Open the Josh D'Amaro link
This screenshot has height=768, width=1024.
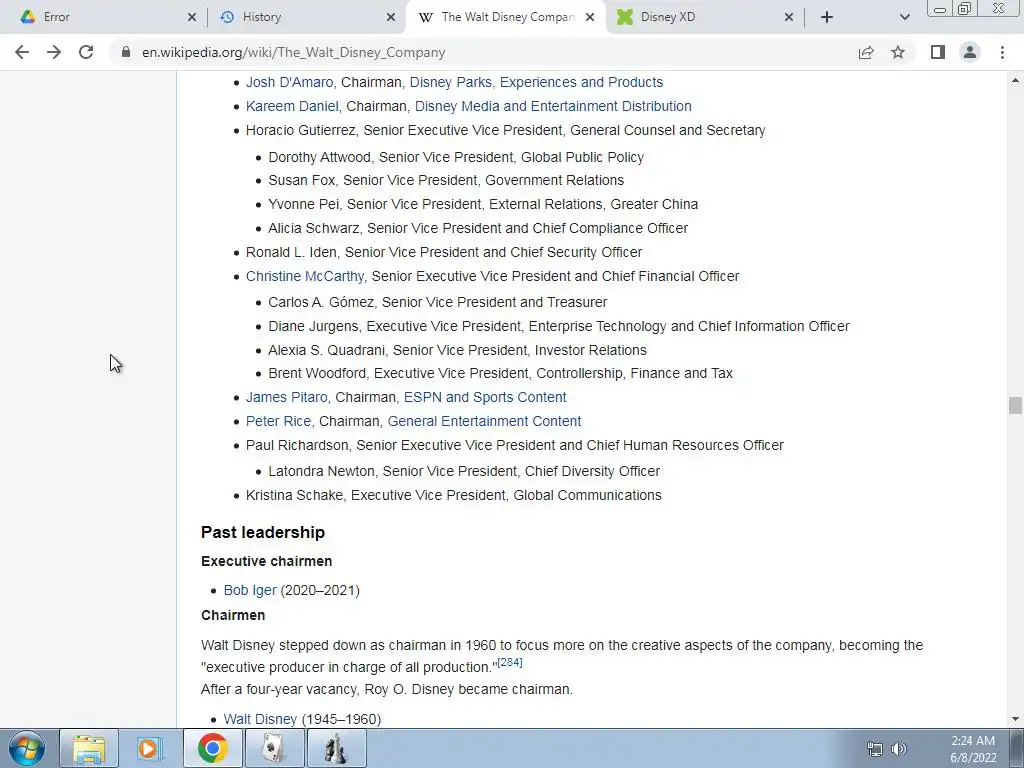pos(289,82)
